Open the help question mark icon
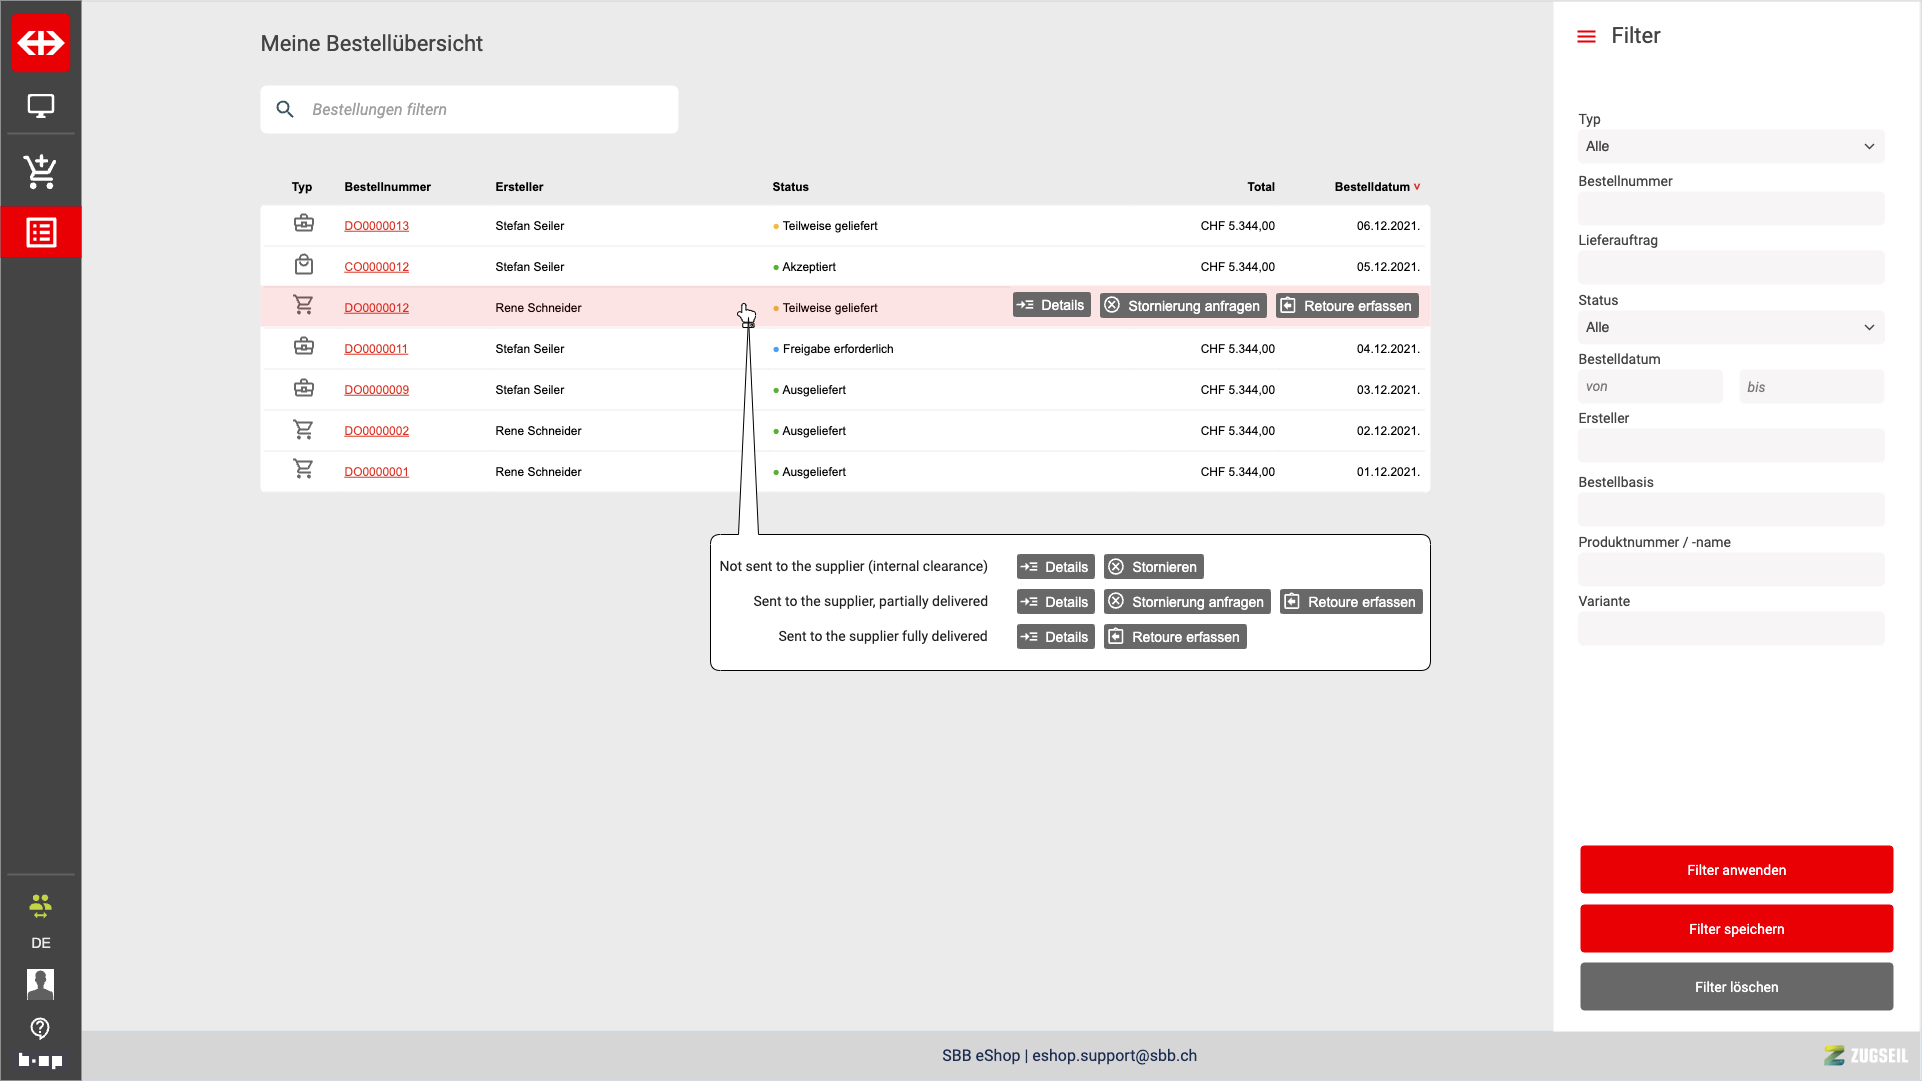This screenshot has height=1081, width=1922. point(41,1028)
